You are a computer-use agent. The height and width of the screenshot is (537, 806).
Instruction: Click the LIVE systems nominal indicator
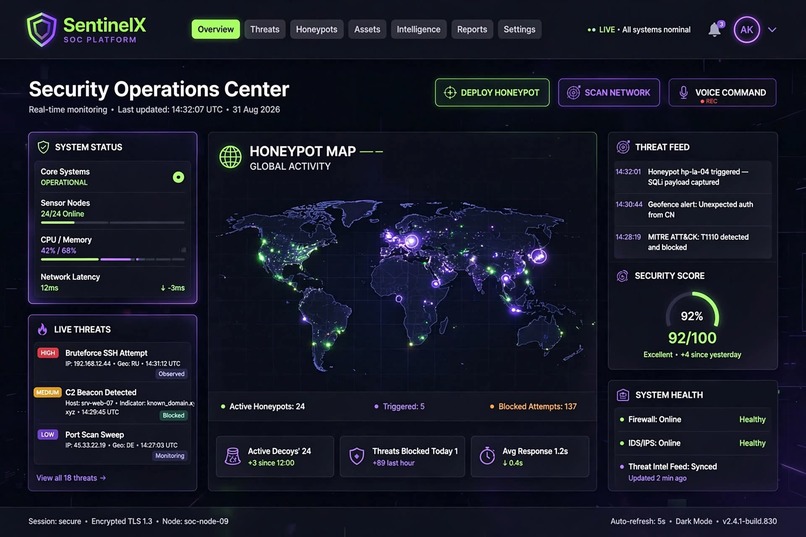[x=639, y=30]
